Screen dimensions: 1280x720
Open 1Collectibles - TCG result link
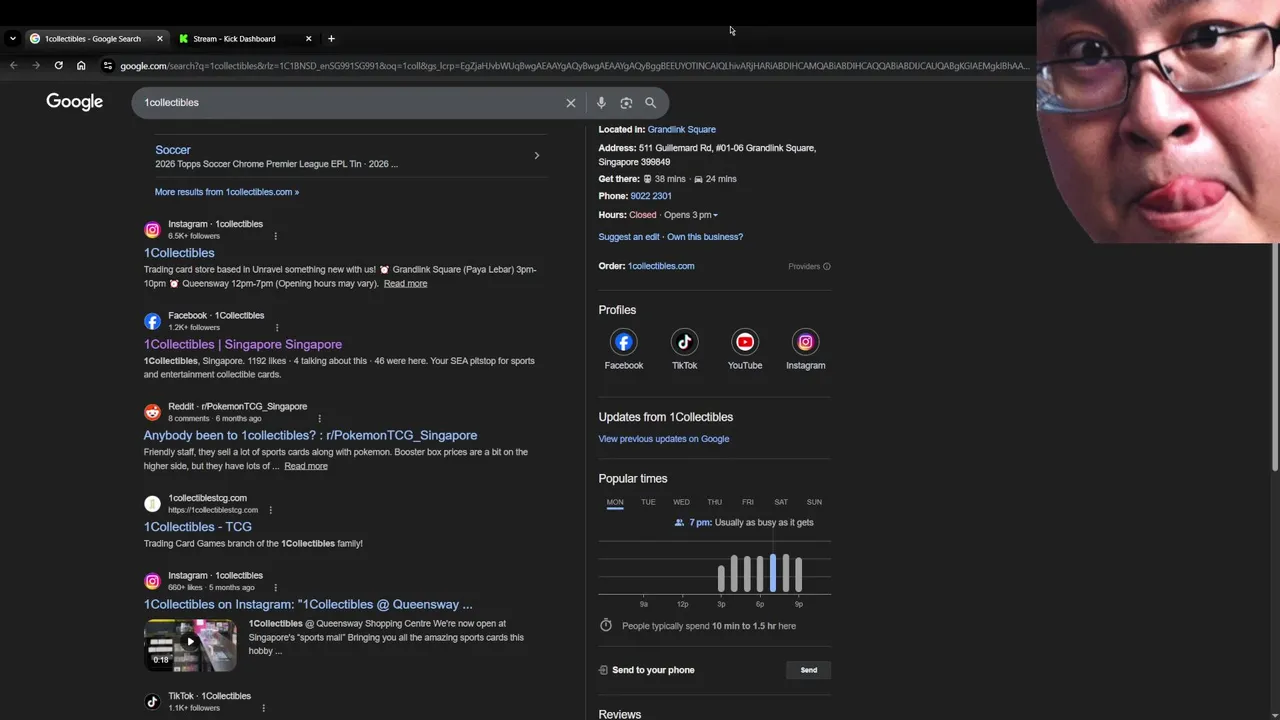click(197, 527)
